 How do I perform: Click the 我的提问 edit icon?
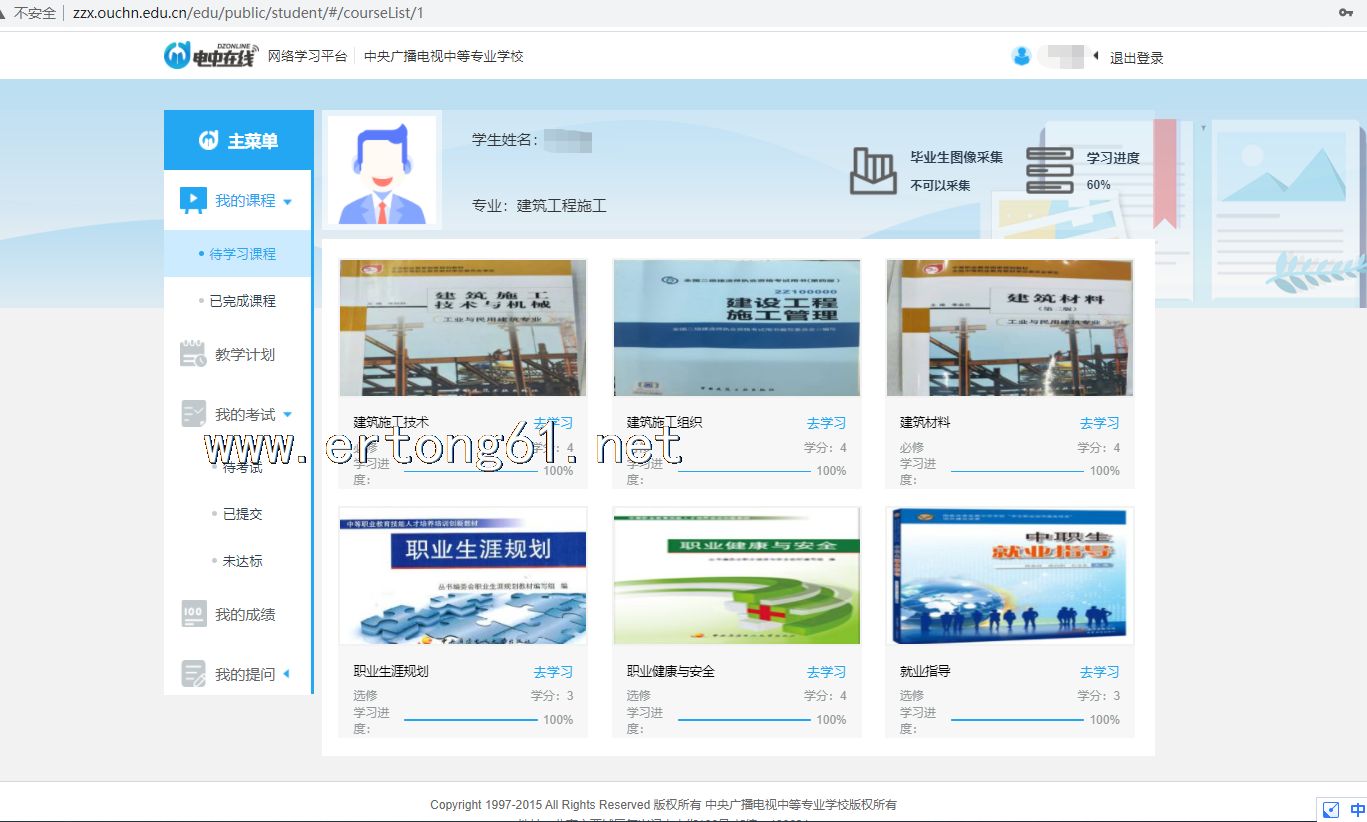(193, 674)
